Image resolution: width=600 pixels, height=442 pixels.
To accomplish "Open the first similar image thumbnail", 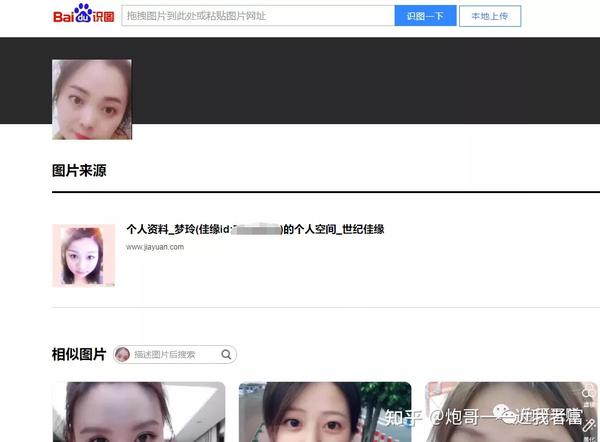I will pos(139,412).
